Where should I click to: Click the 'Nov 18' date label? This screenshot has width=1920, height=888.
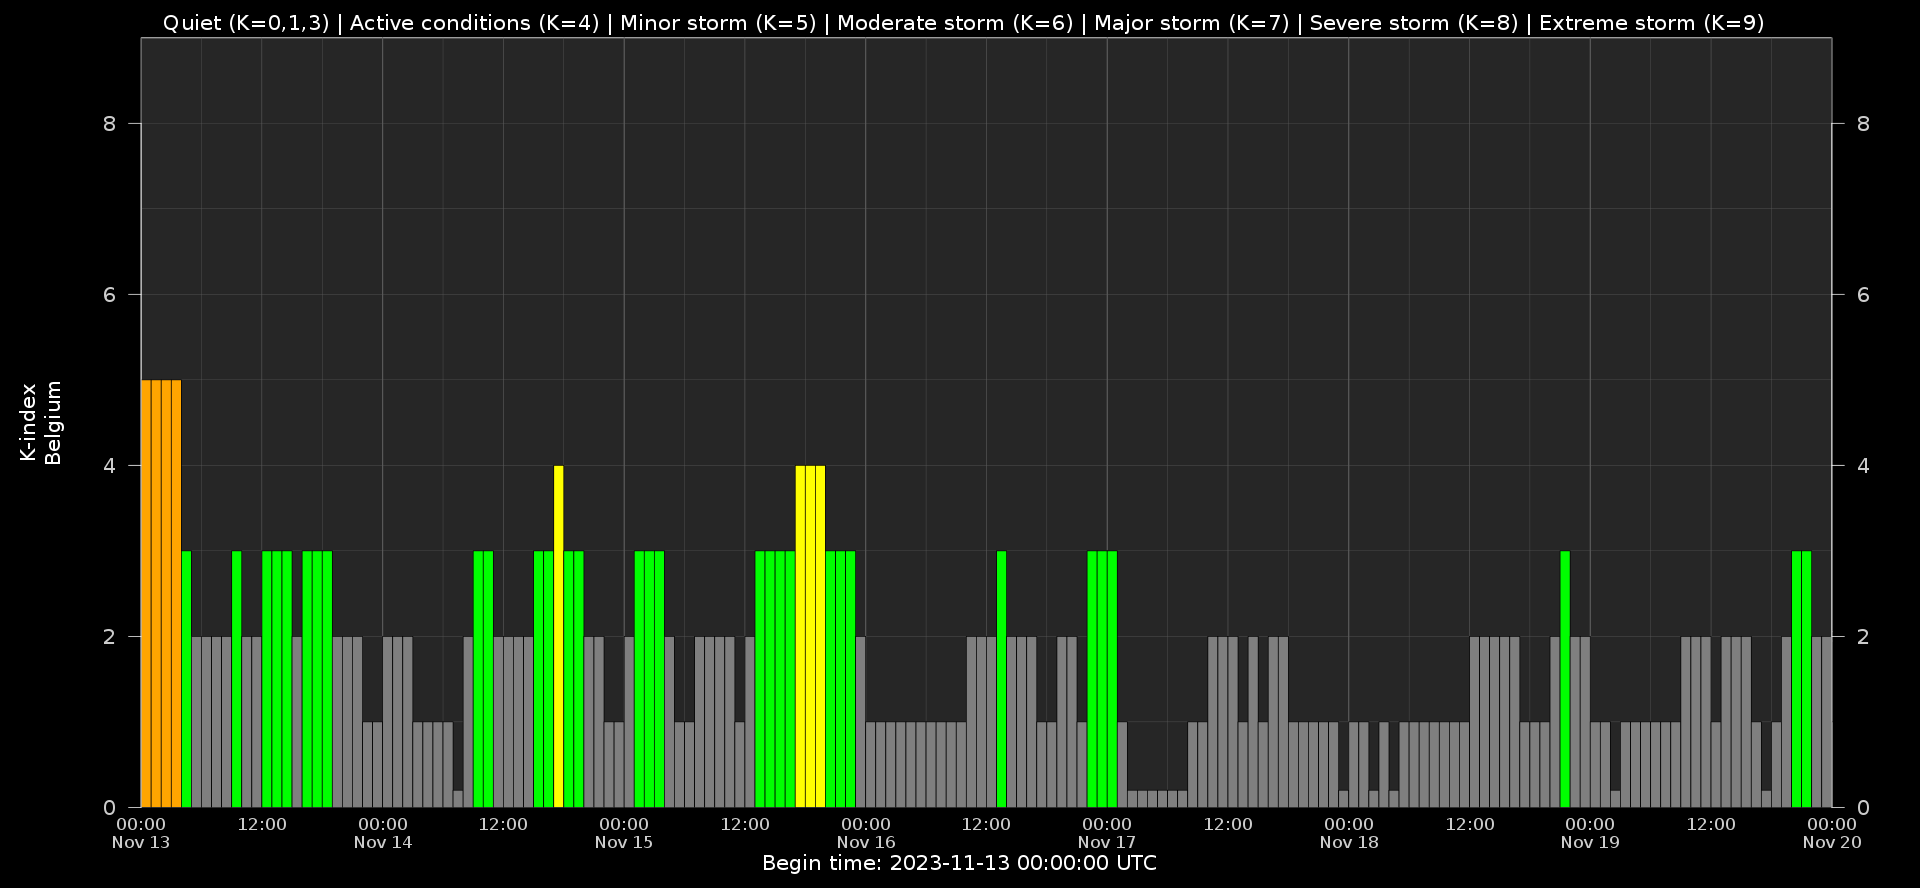(1349, 842)
